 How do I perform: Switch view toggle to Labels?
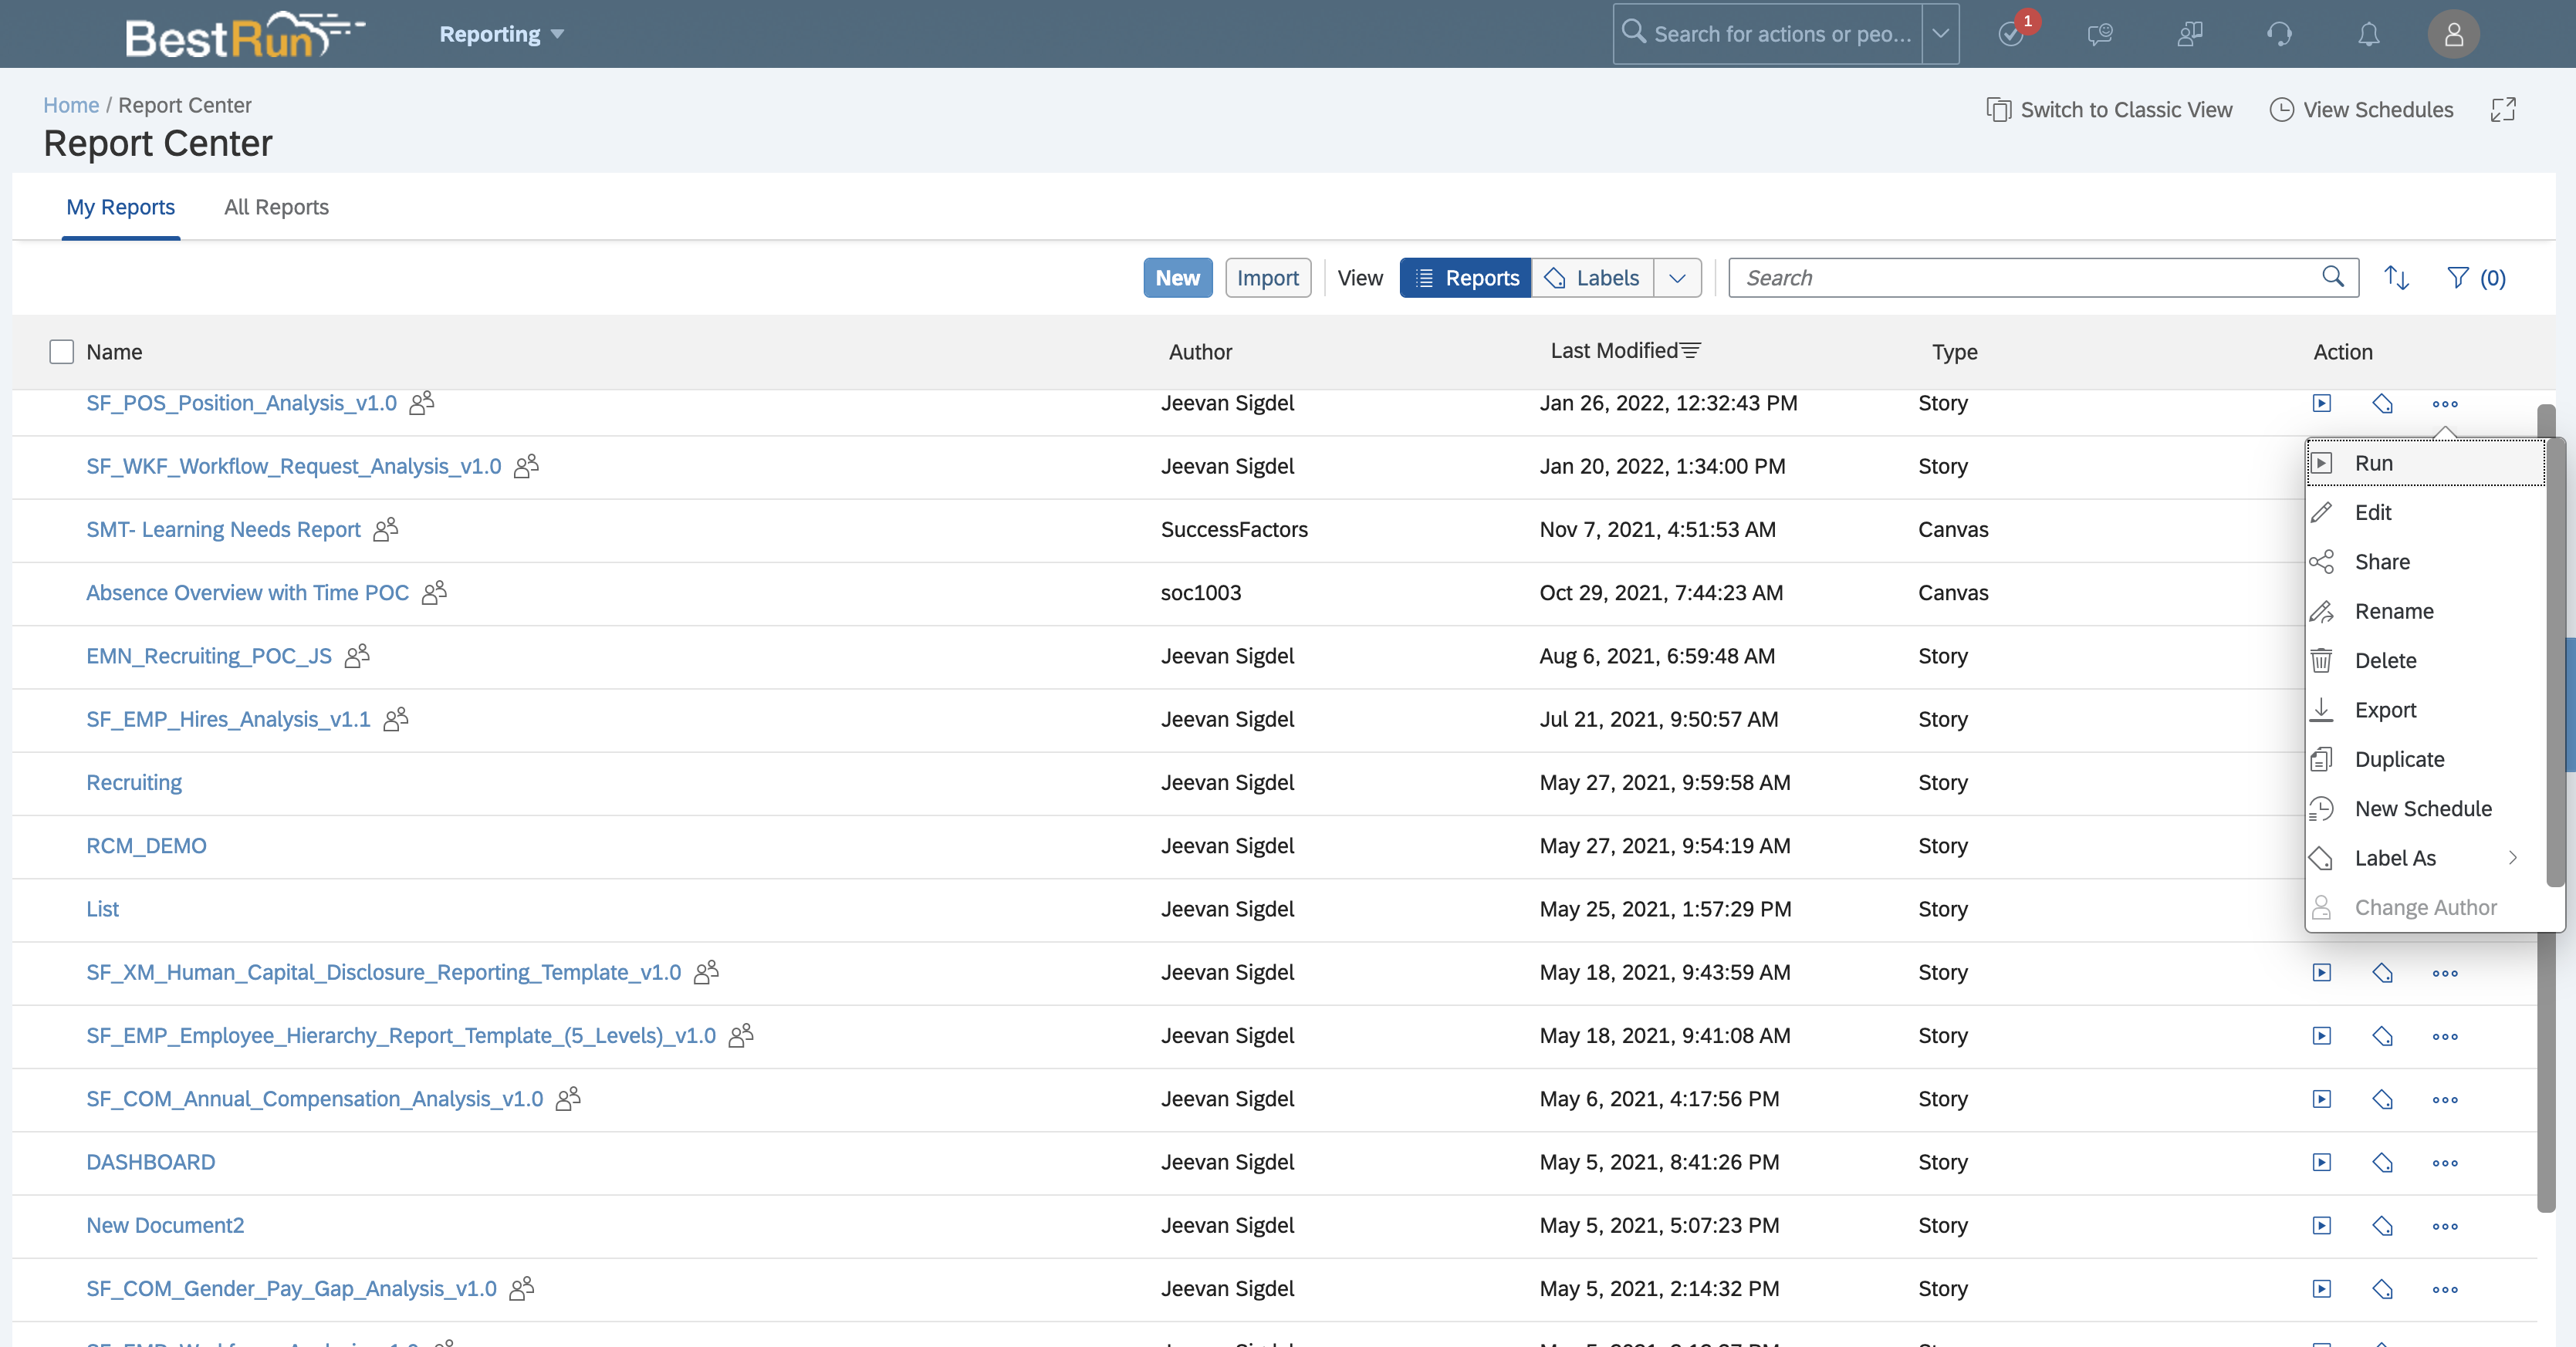tap(1592, 277)
